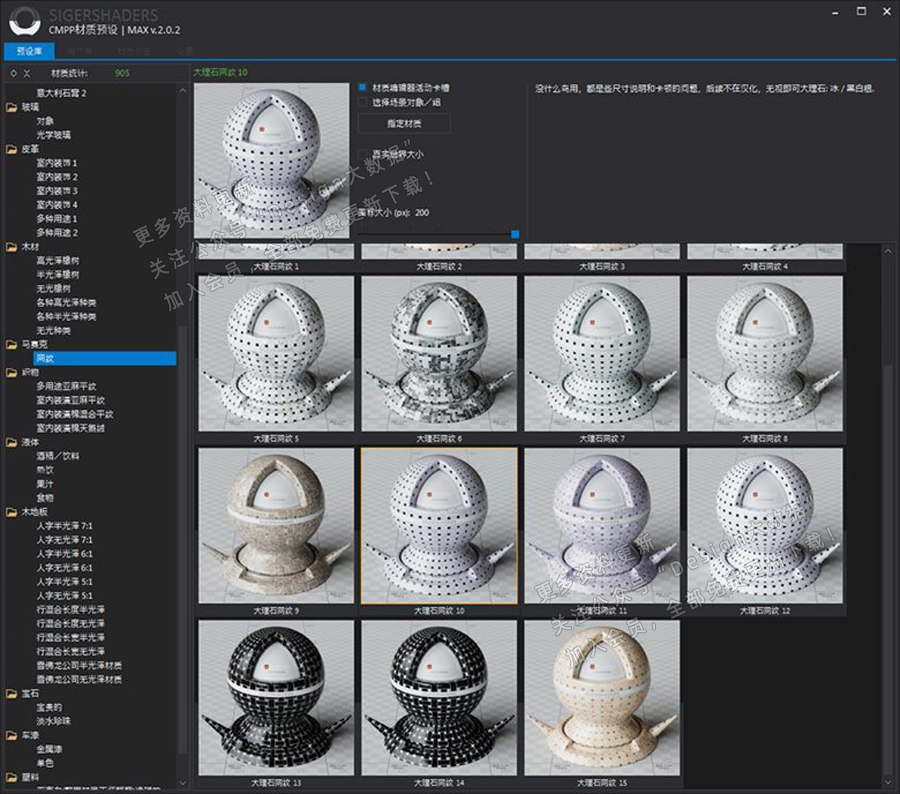Check the 选择场景对象/组 box
Screen dimensions: 900x794
click(363, 102)
